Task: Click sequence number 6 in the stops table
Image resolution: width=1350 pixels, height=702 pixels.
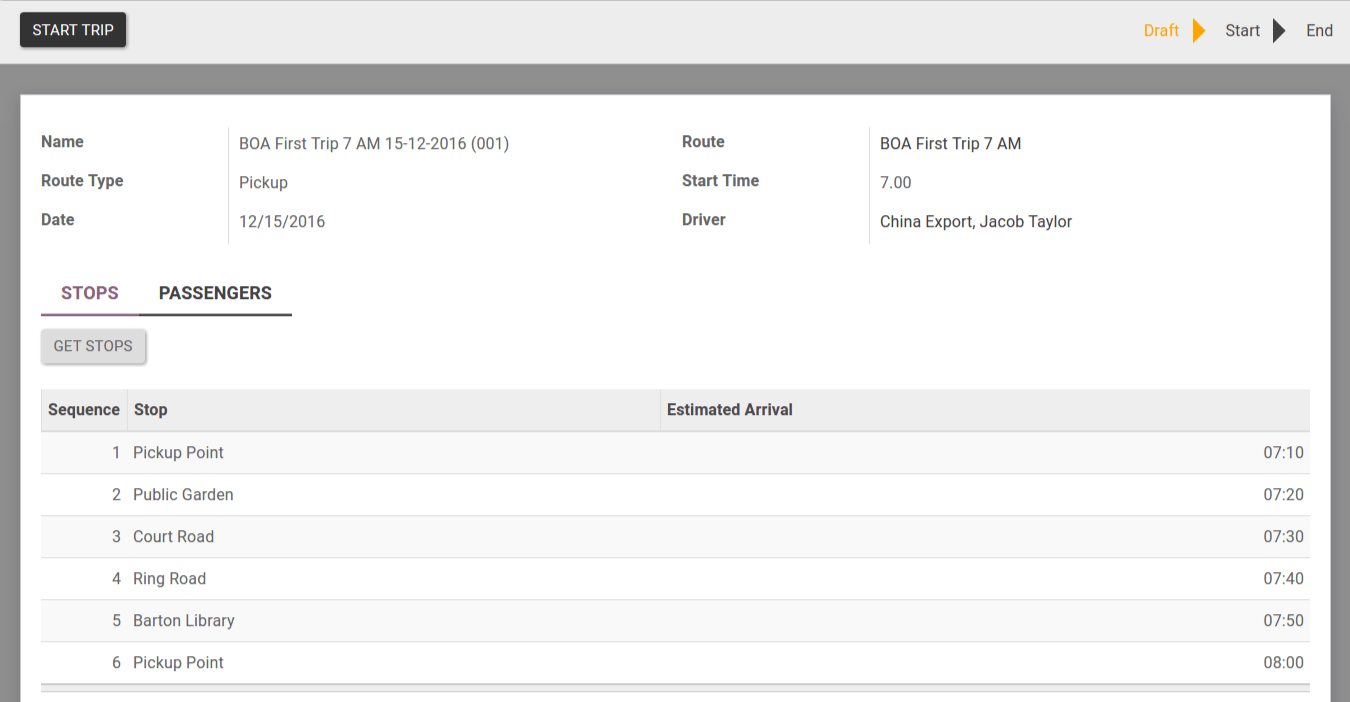Action: pos(116,663)
